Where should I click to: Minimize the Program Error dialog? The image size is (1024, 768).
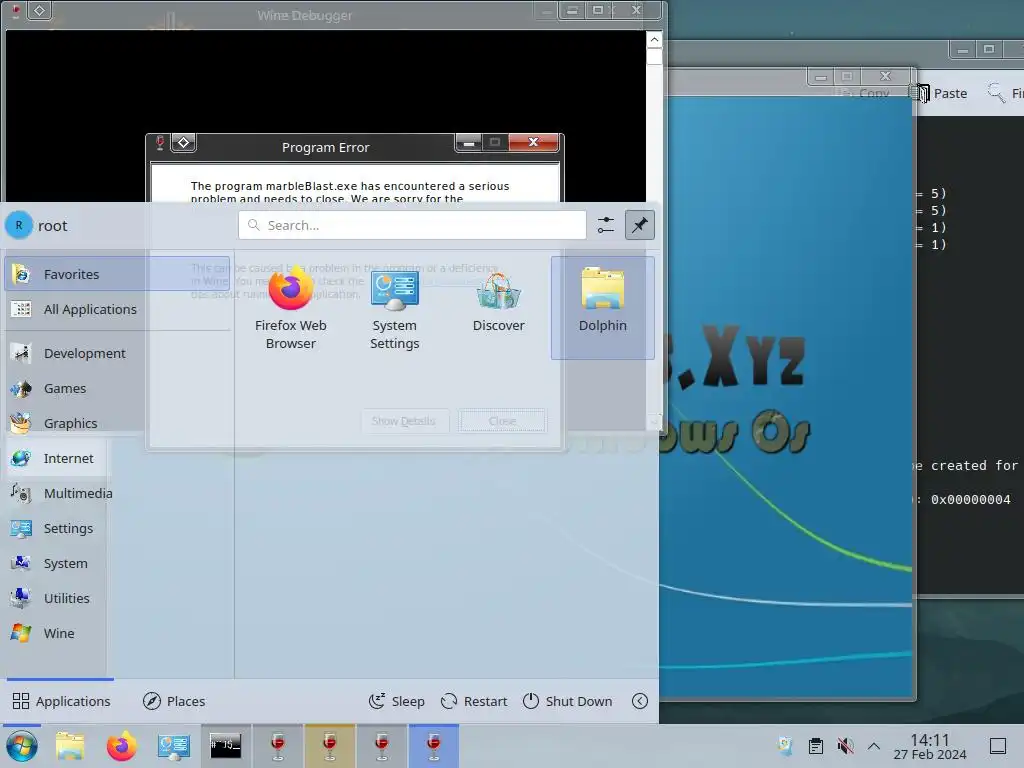(468, 142)
